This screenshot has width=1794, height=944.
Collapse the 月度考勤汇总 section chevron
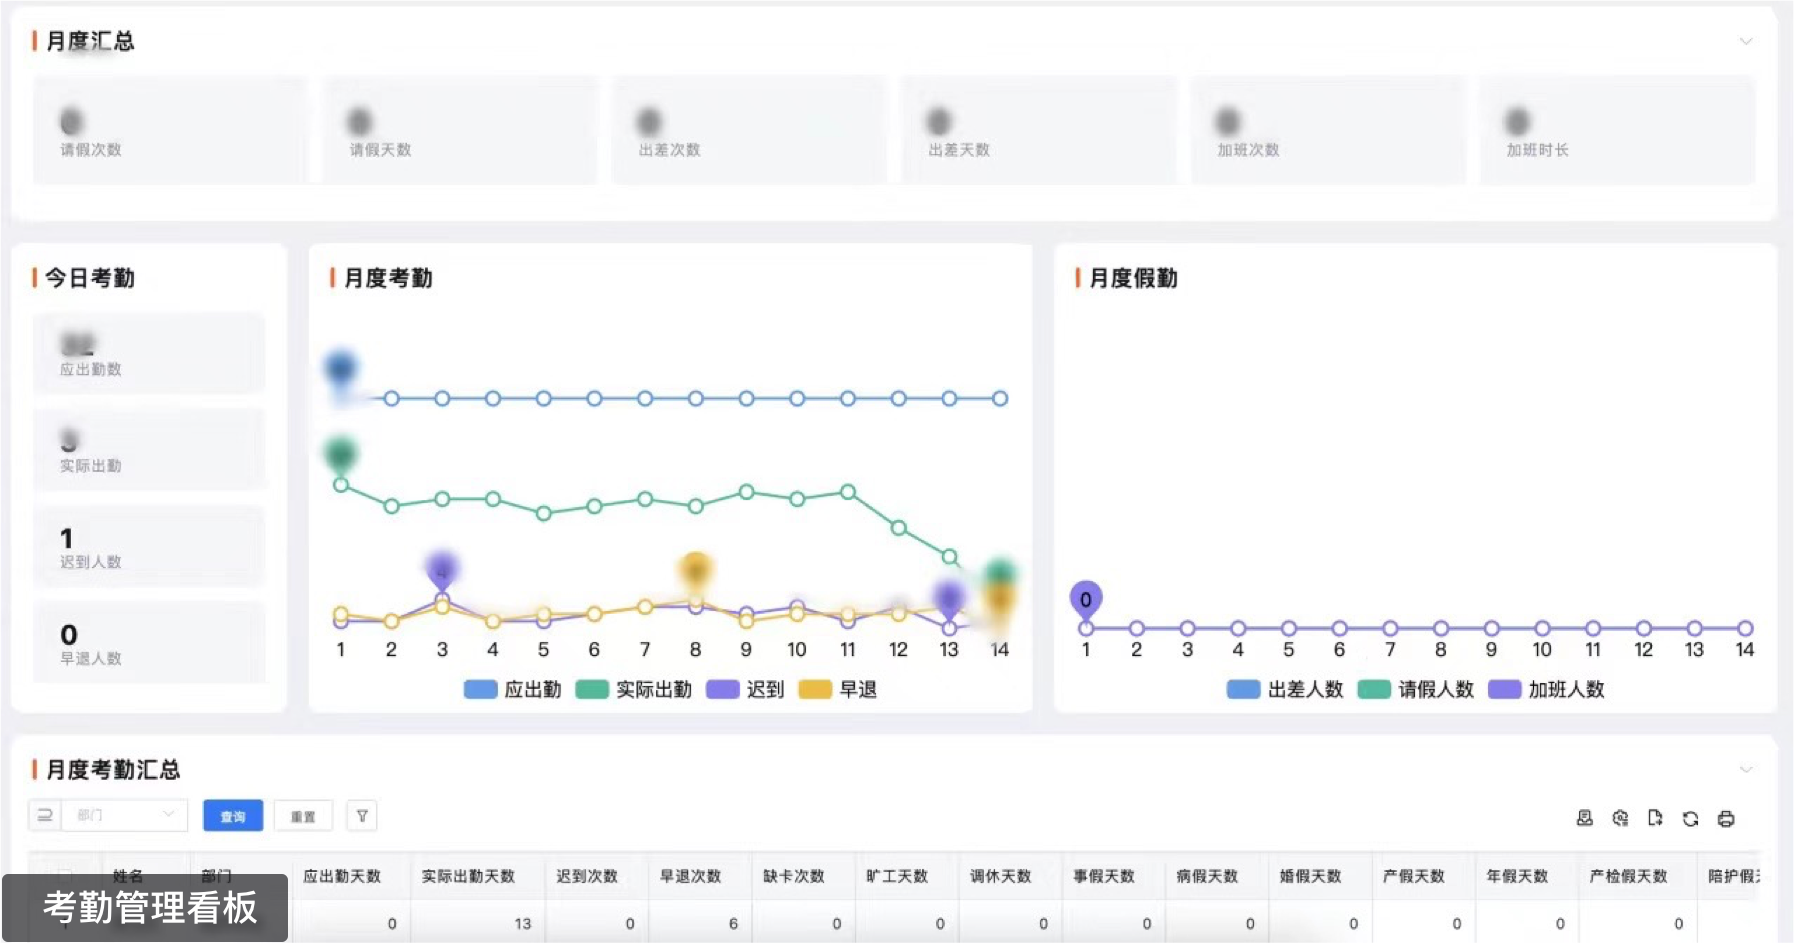coord(1745,769)
